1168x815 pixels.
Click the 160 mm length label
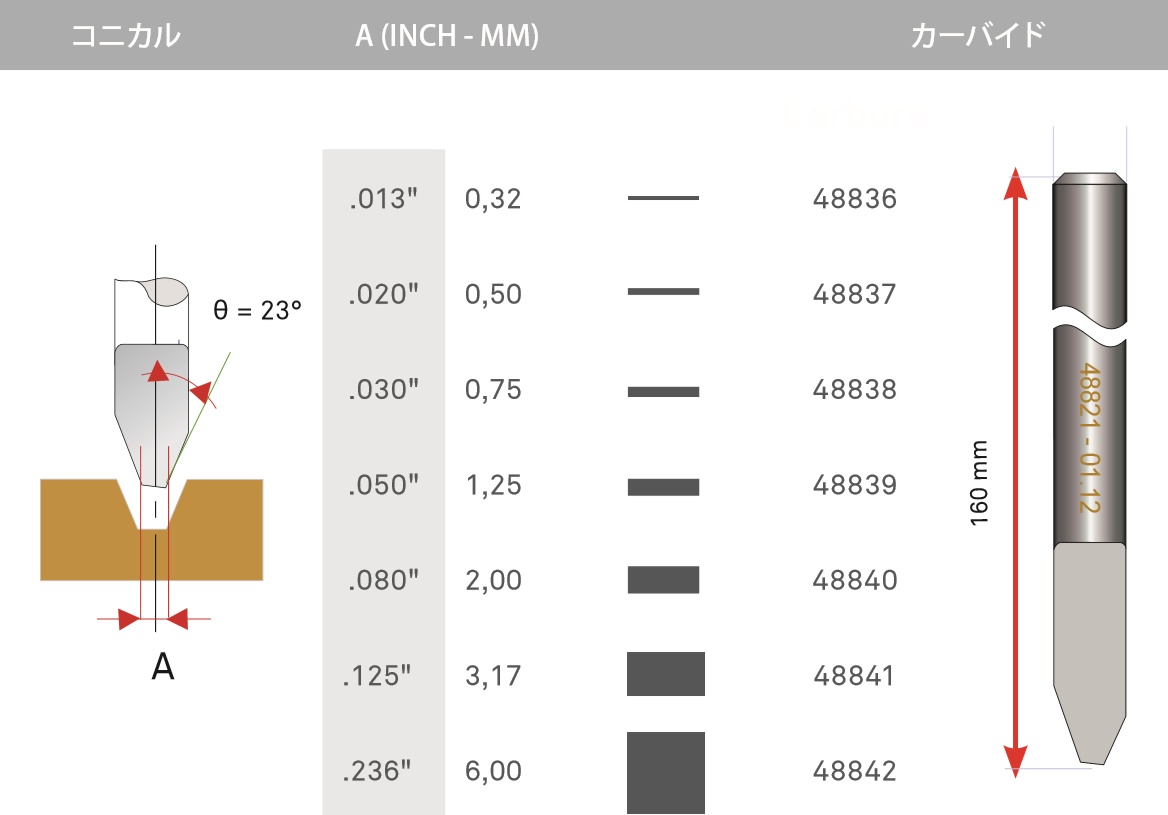point(979,484)
